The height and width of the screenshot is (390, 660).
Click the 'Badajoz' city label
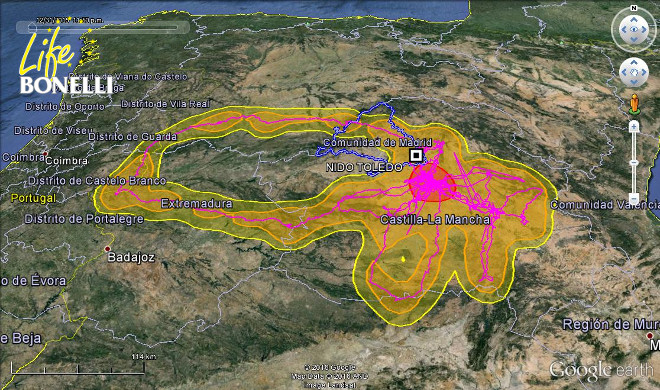click(131, 257)
